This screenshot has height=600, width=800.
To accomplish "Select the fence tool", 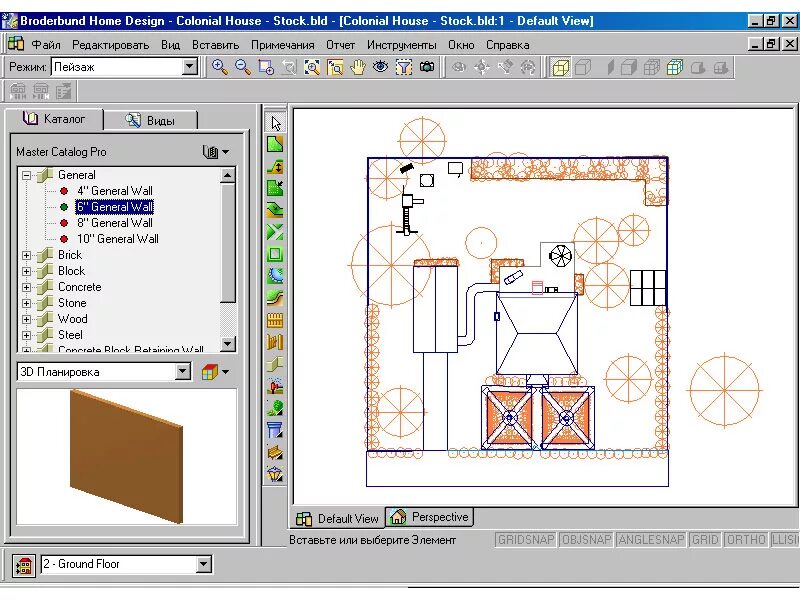I will coord(276,320).
